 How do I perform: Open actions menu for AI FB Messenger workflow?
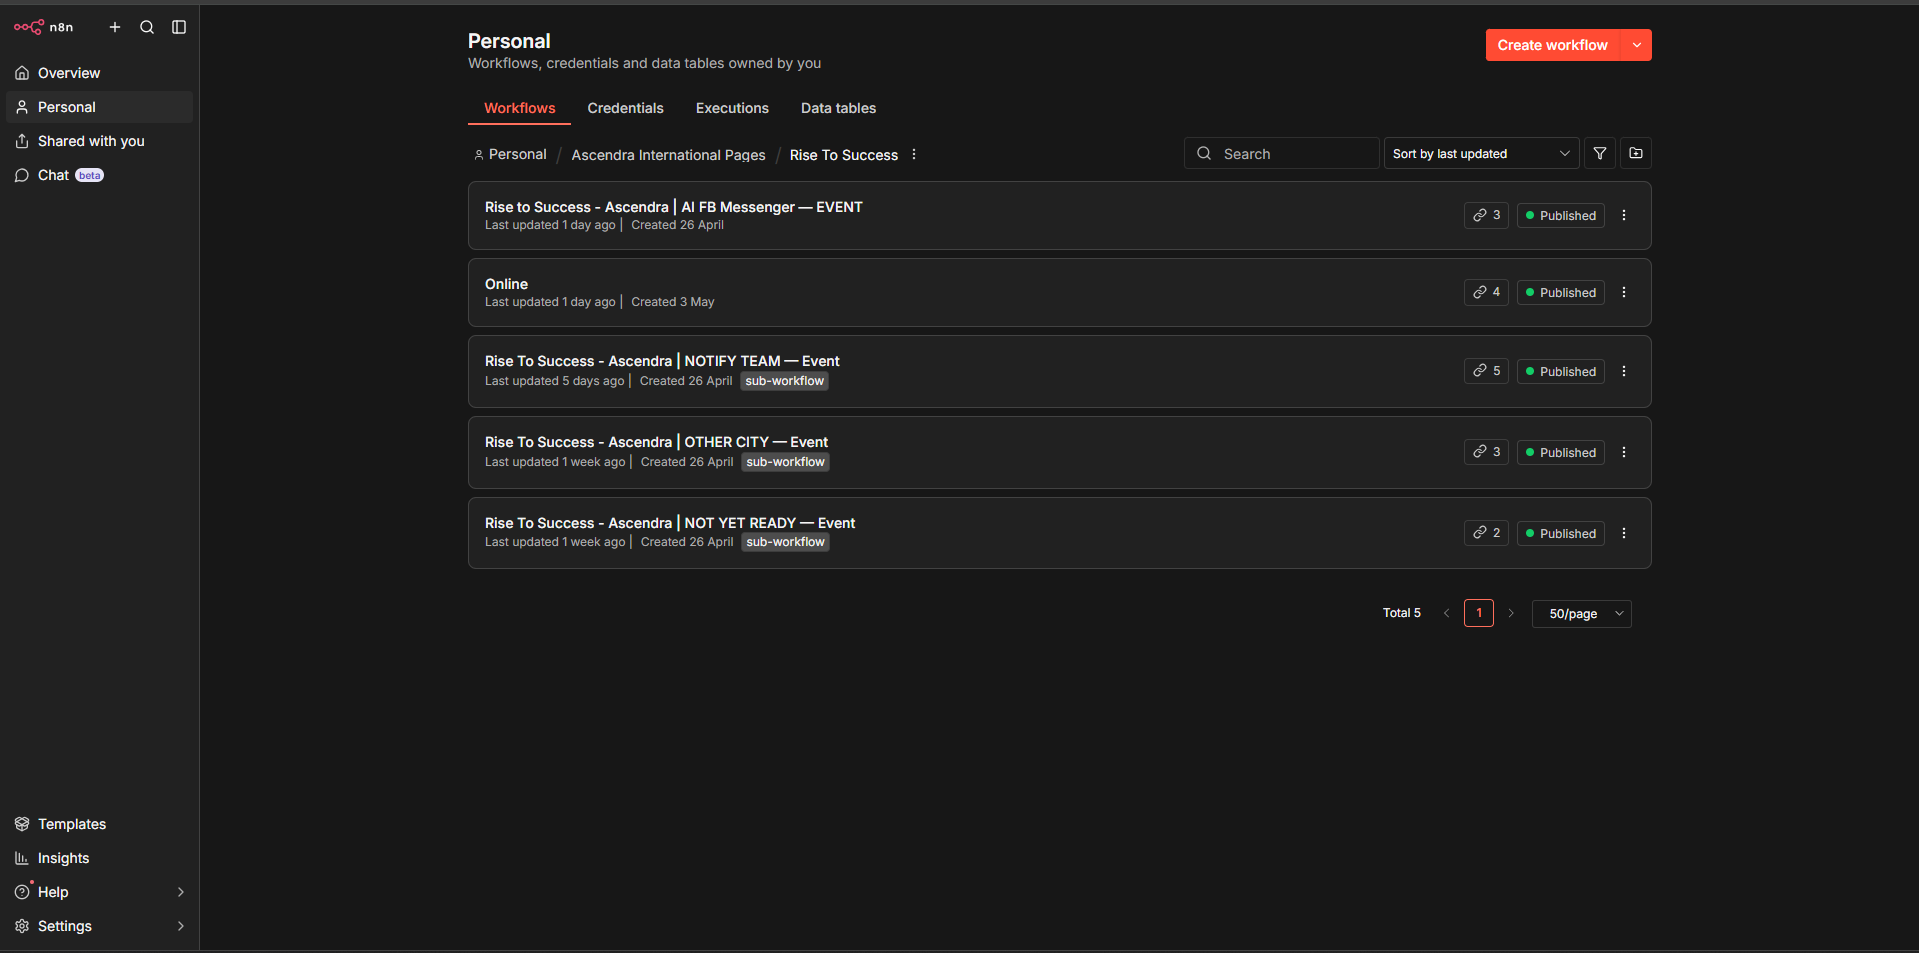point(1624,215)
